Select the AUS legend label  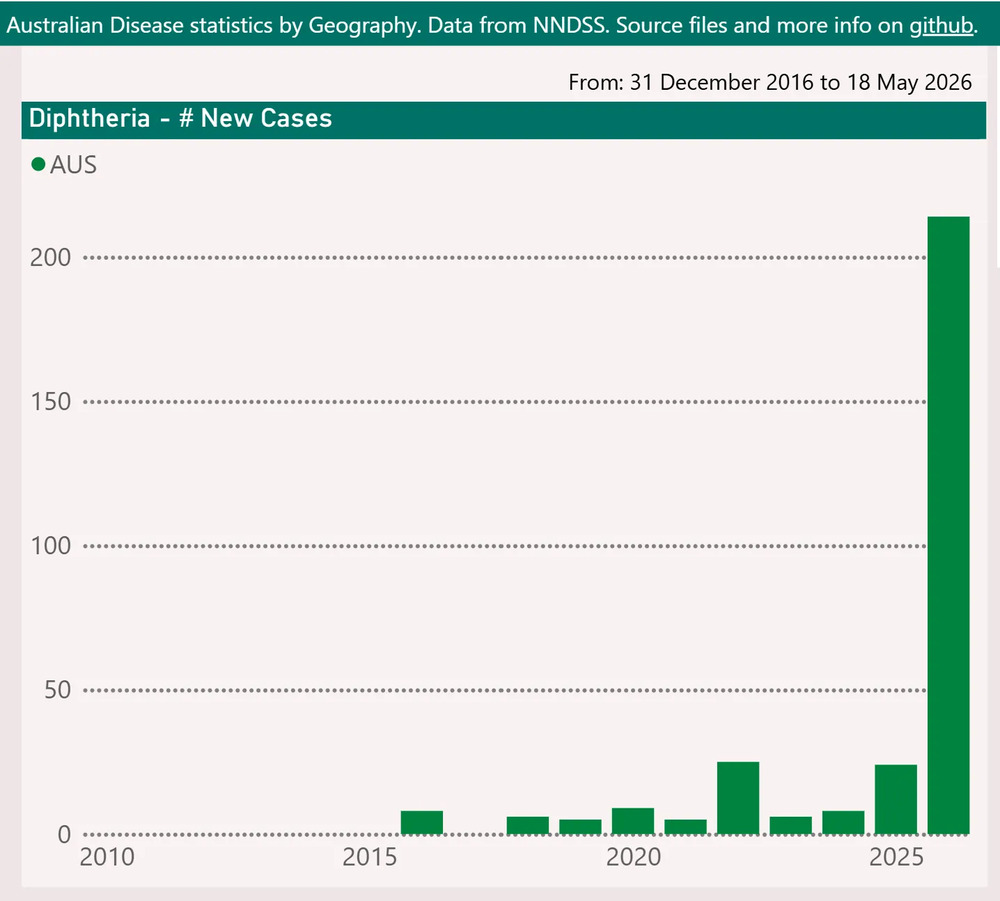[x=73, y=165]
